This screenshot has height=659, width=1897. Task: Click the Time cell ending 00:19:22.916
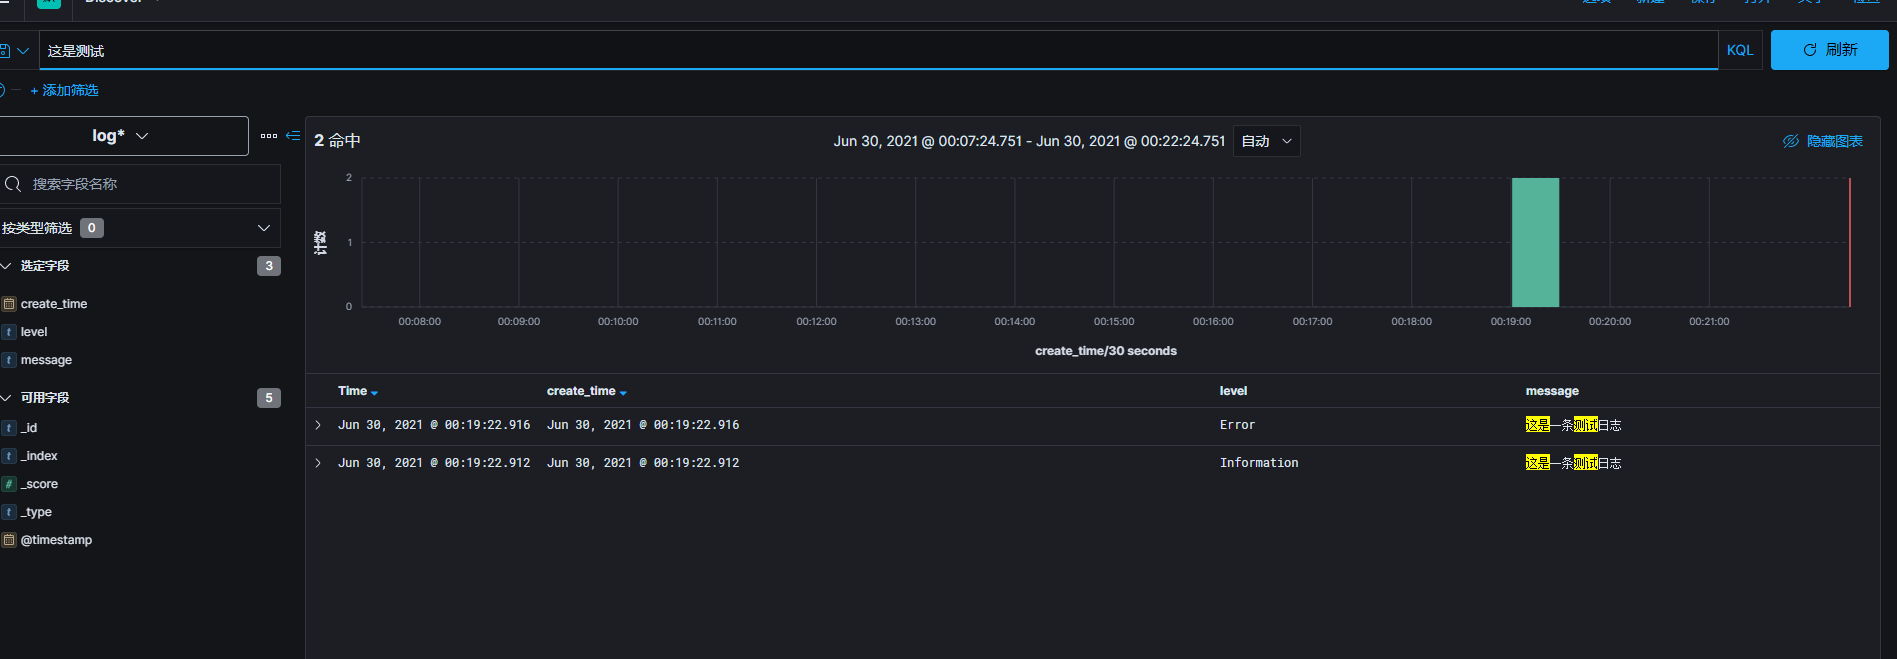pyautogui.click(x=434, y=425)
